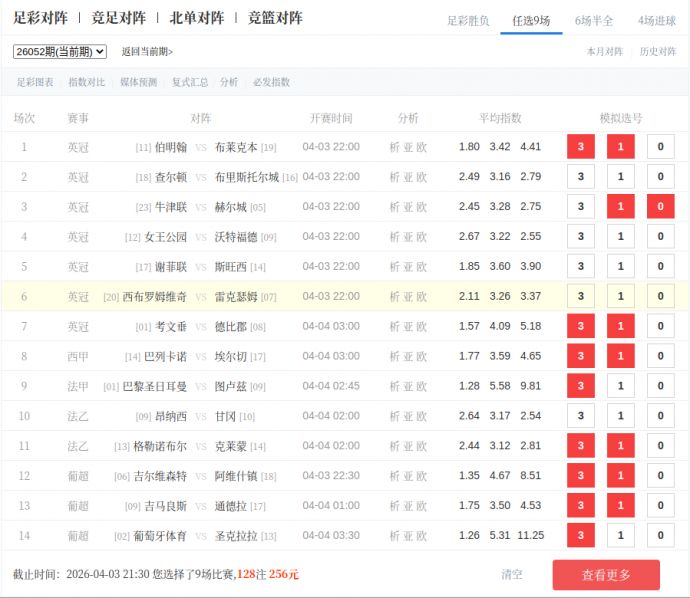Click the red 查看更多 button

click(x=606, y=575)
